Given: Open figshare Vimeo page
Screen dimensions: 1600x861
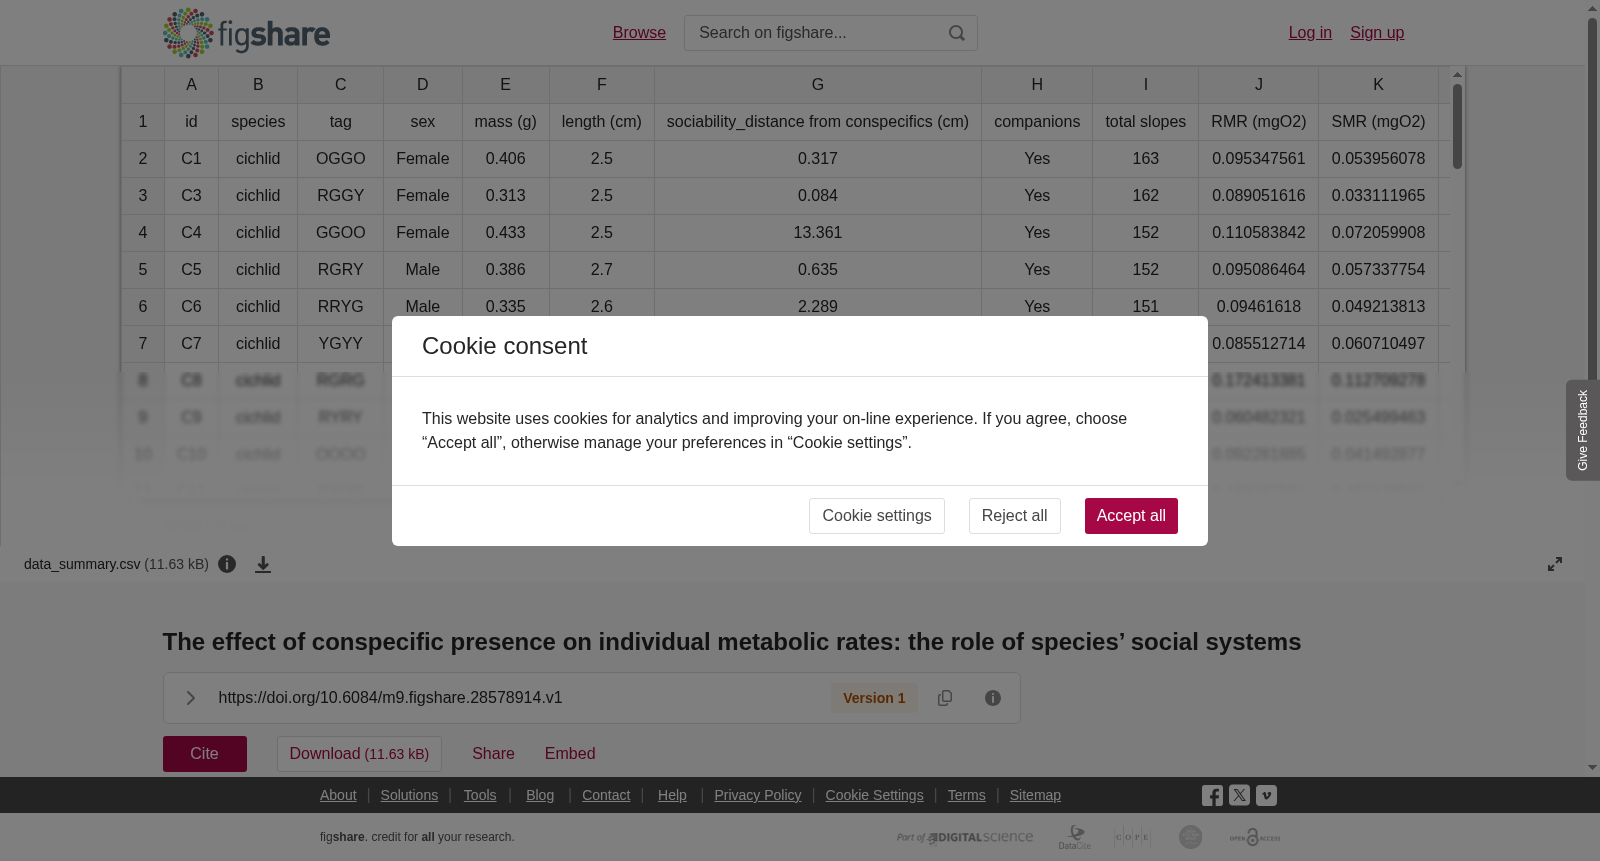Looking at the screenshot, I should [1266, 795].
